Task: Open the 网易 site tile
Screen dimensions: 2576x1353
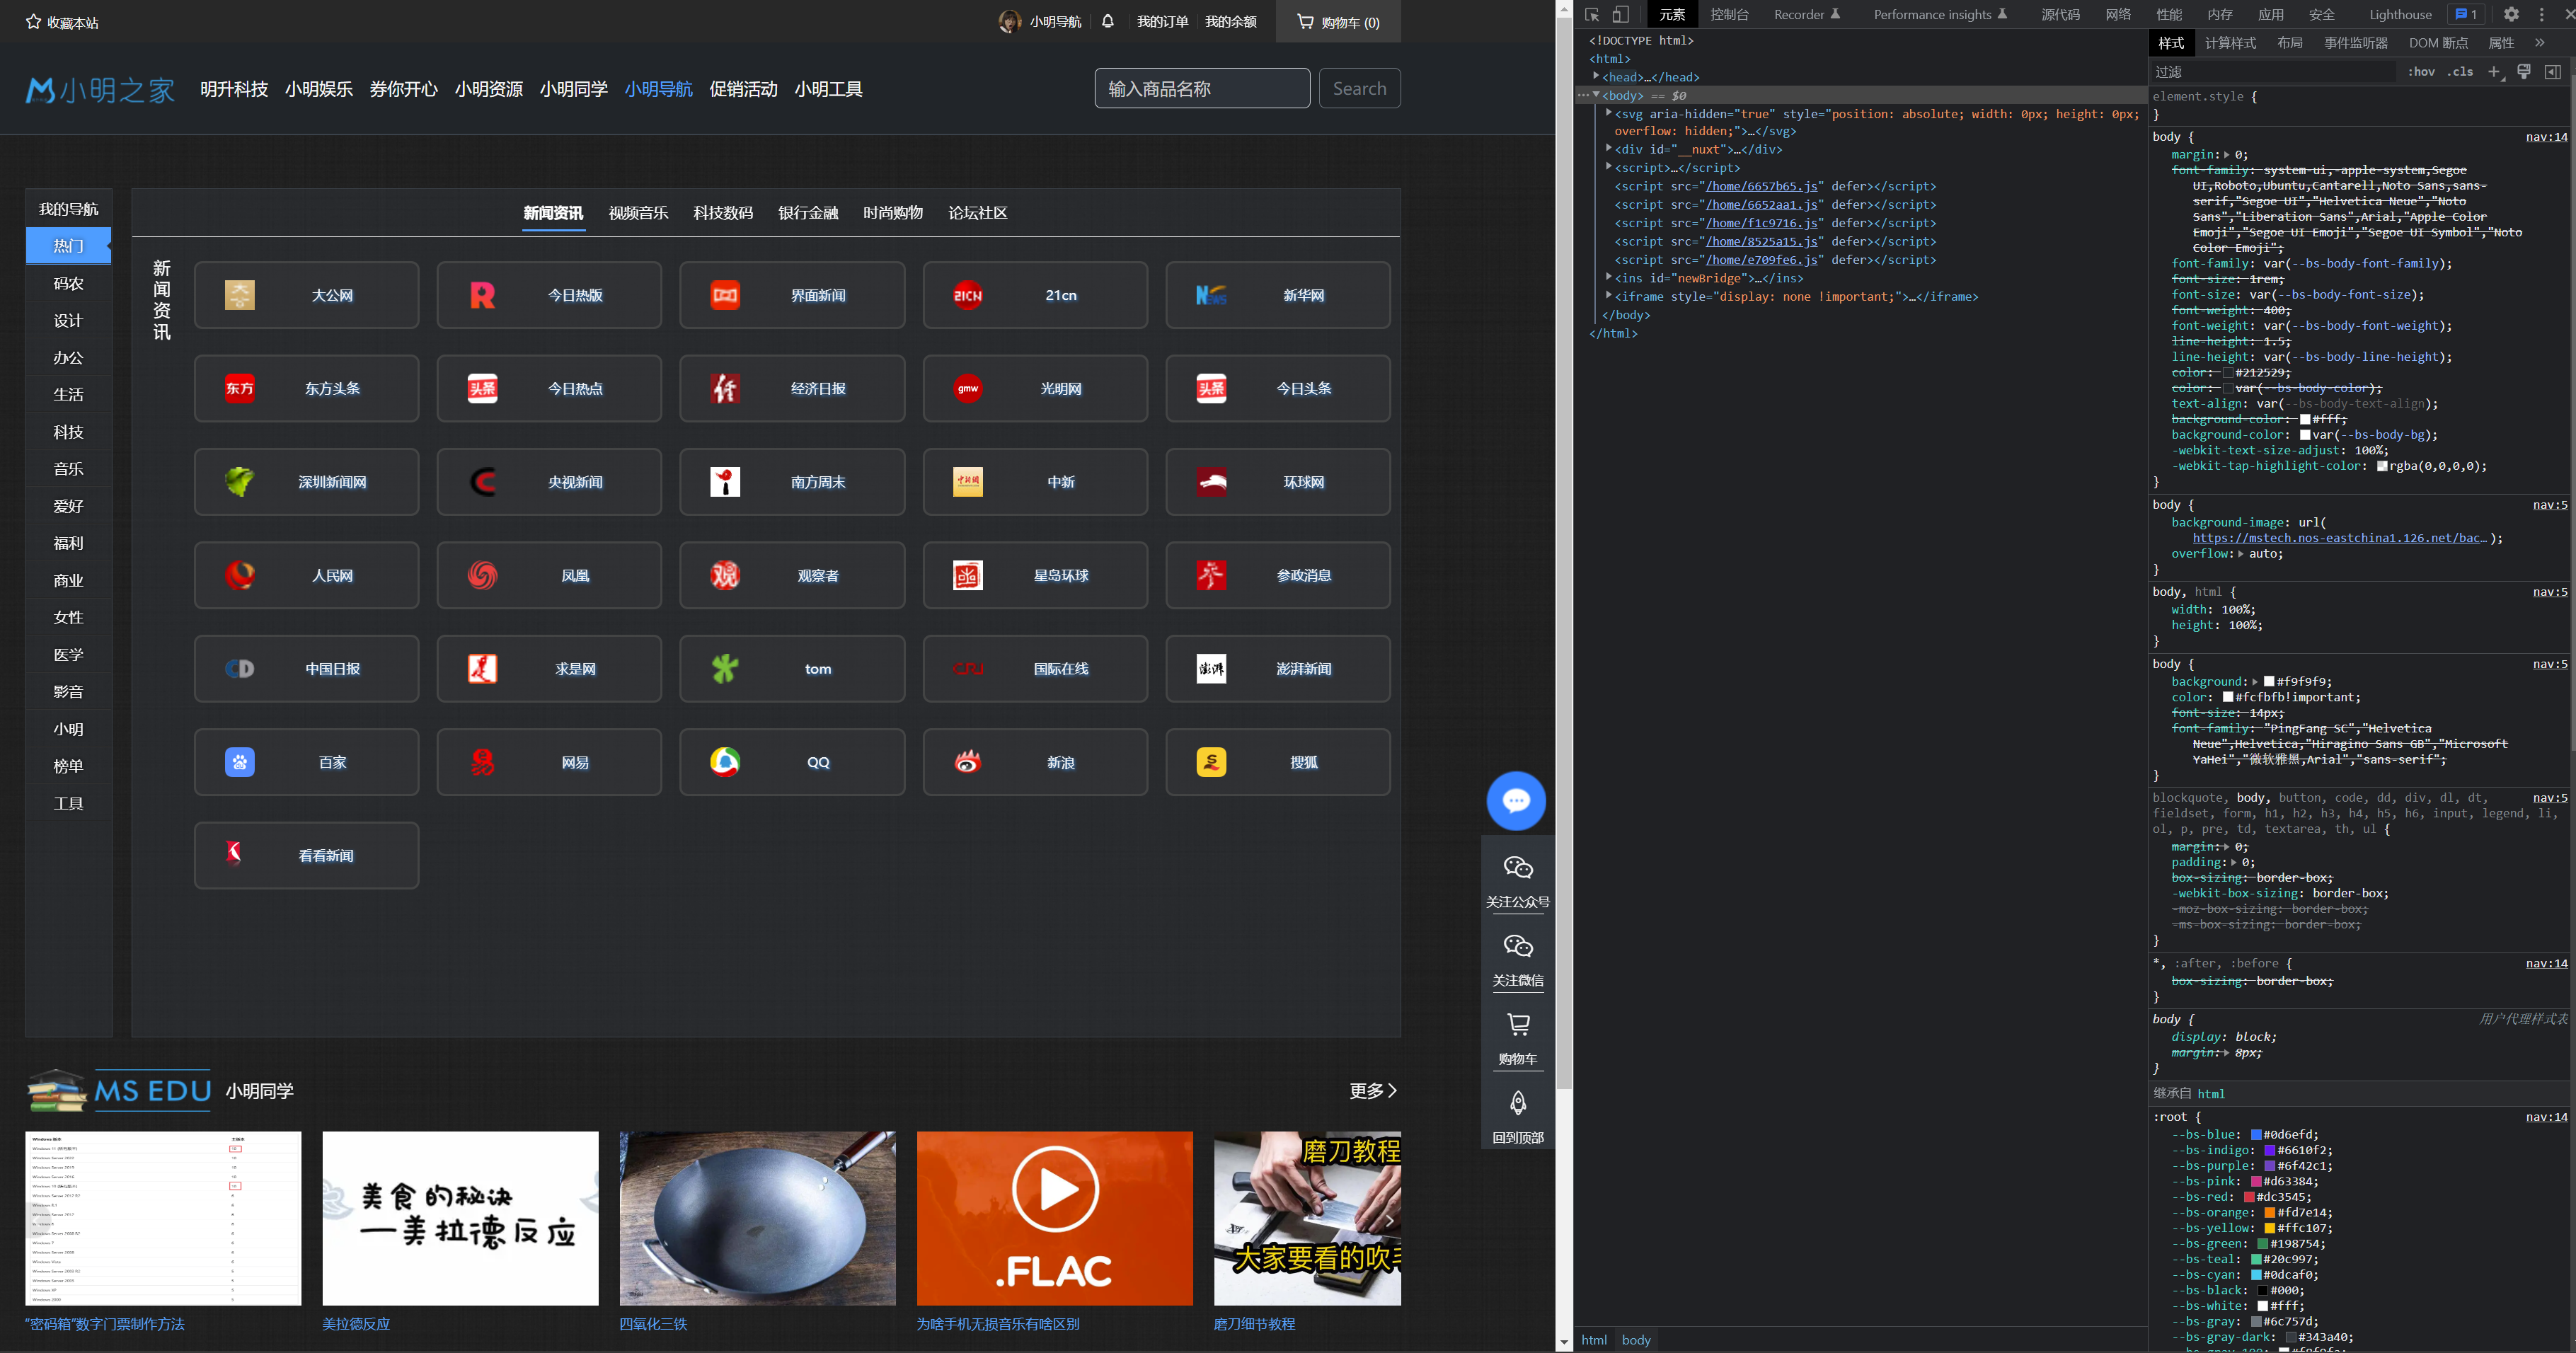Action: pos(549,762)
